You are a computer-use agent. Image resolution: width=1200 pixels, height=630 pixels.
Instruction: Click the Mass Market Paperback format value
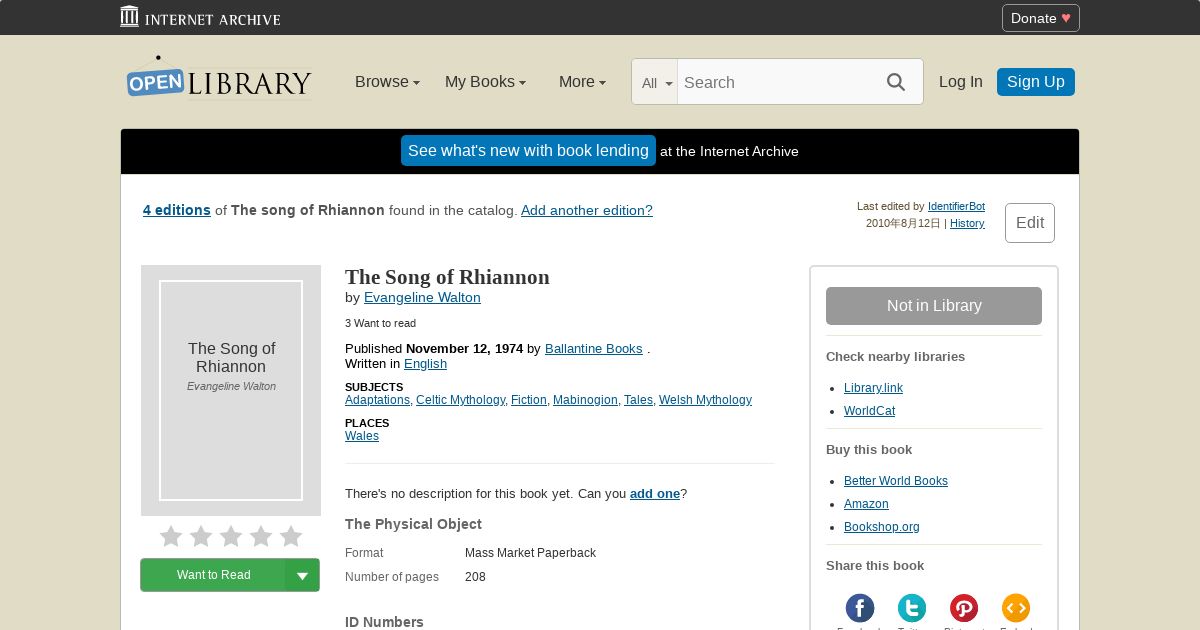coord(530,553)
